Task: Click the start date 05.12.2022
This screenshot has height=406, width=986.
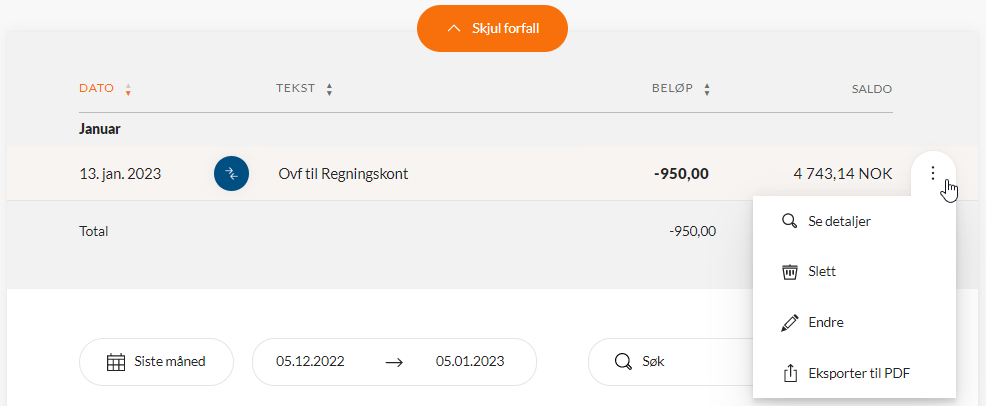Action: tap(311, 362)
